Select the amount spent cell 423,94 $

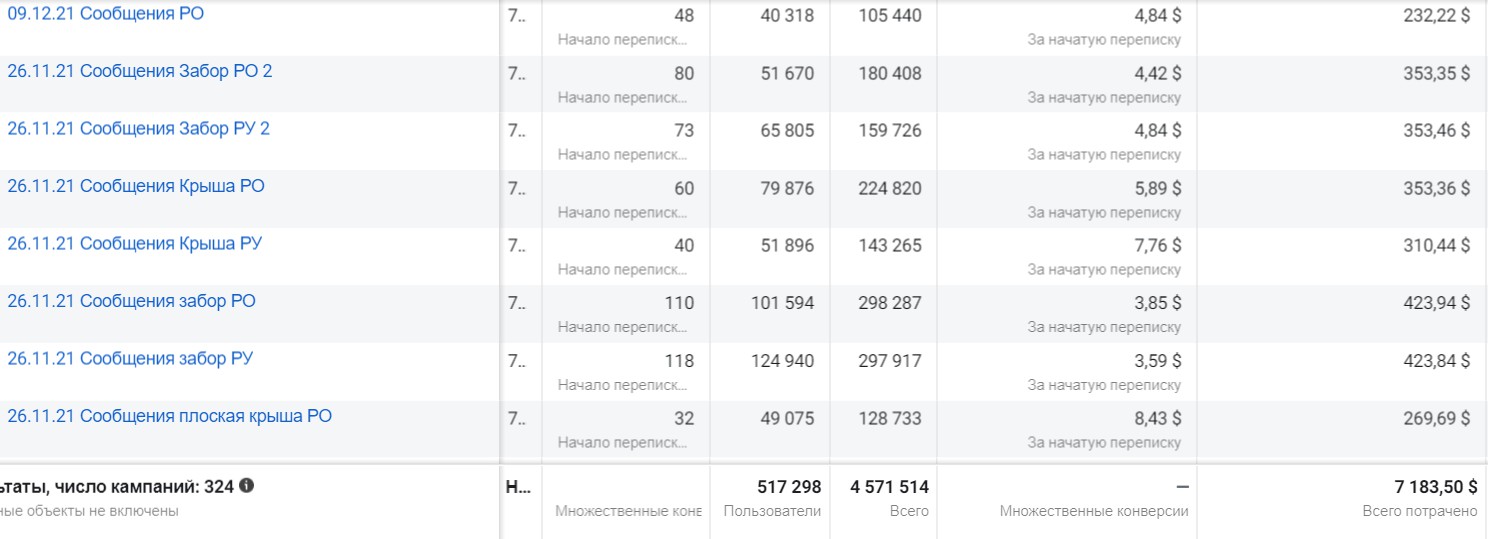[x=1341, y=314]
